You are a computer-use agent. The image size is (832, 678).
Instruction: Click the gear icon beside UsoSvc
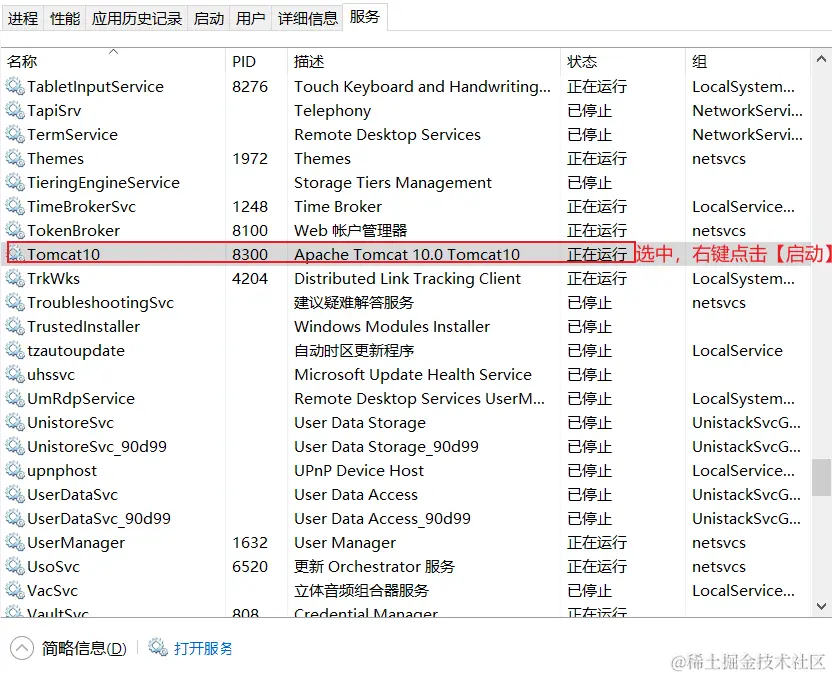(15, 567)
